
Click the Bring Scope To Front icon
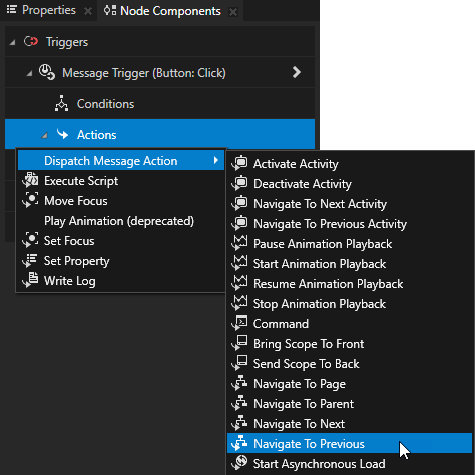[x=240, y=343]
